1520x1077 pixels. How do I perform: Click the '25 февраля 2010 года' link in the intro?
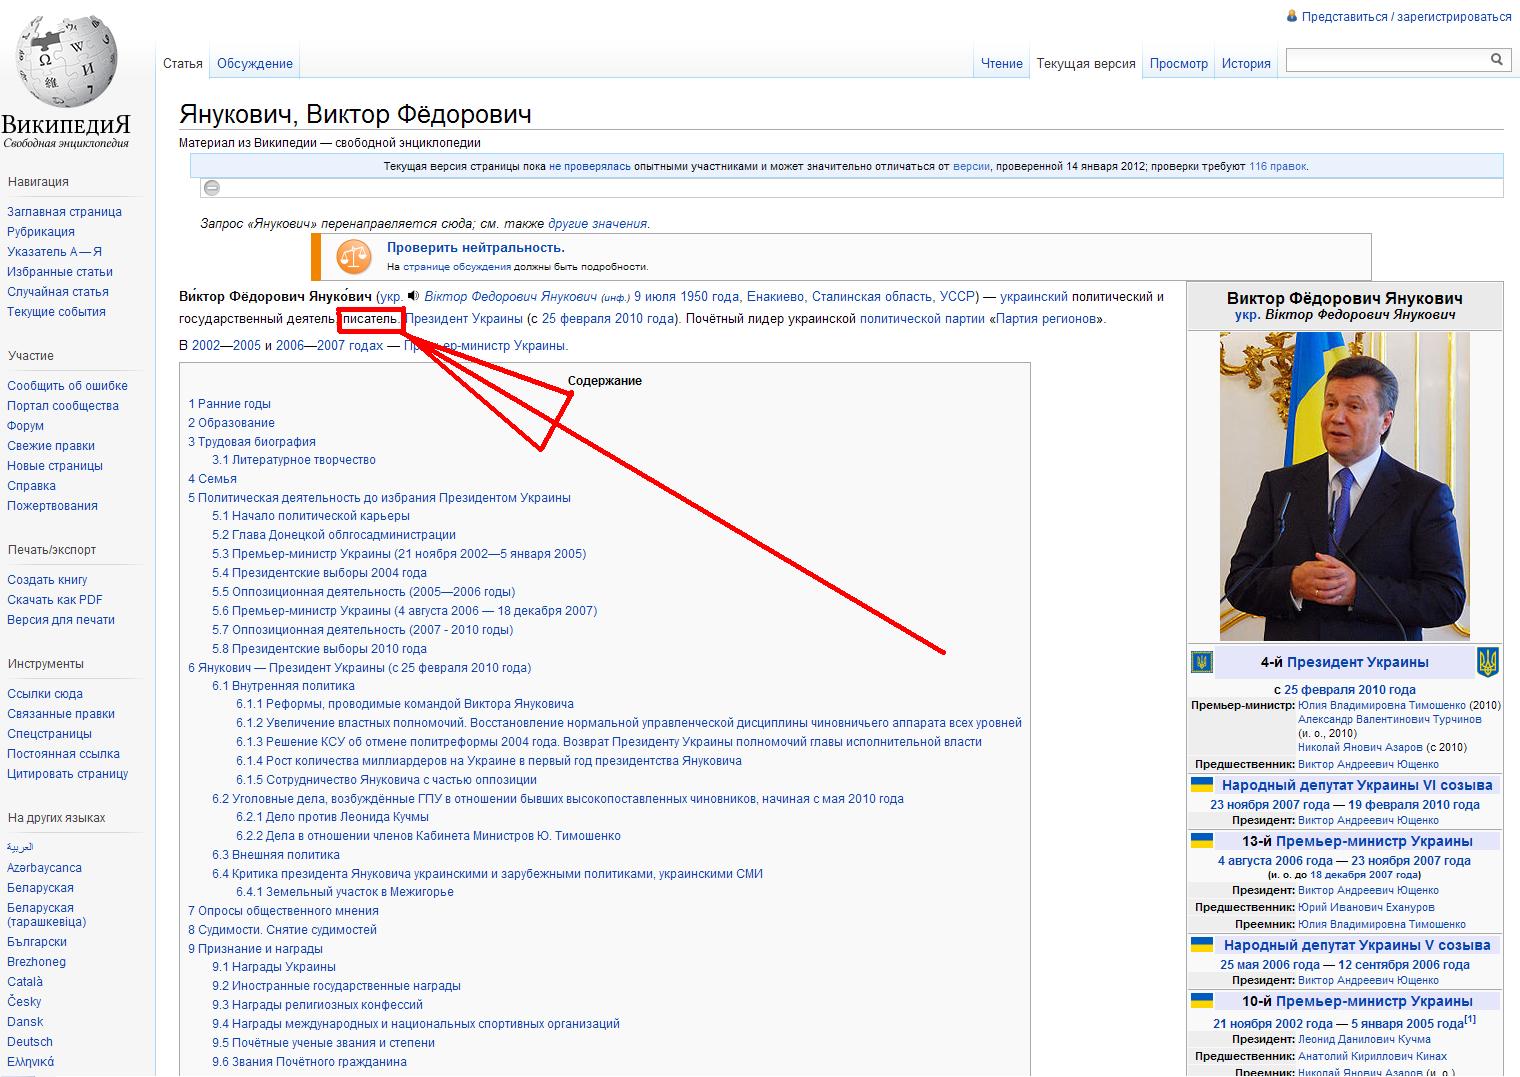(x=608, y=319)
